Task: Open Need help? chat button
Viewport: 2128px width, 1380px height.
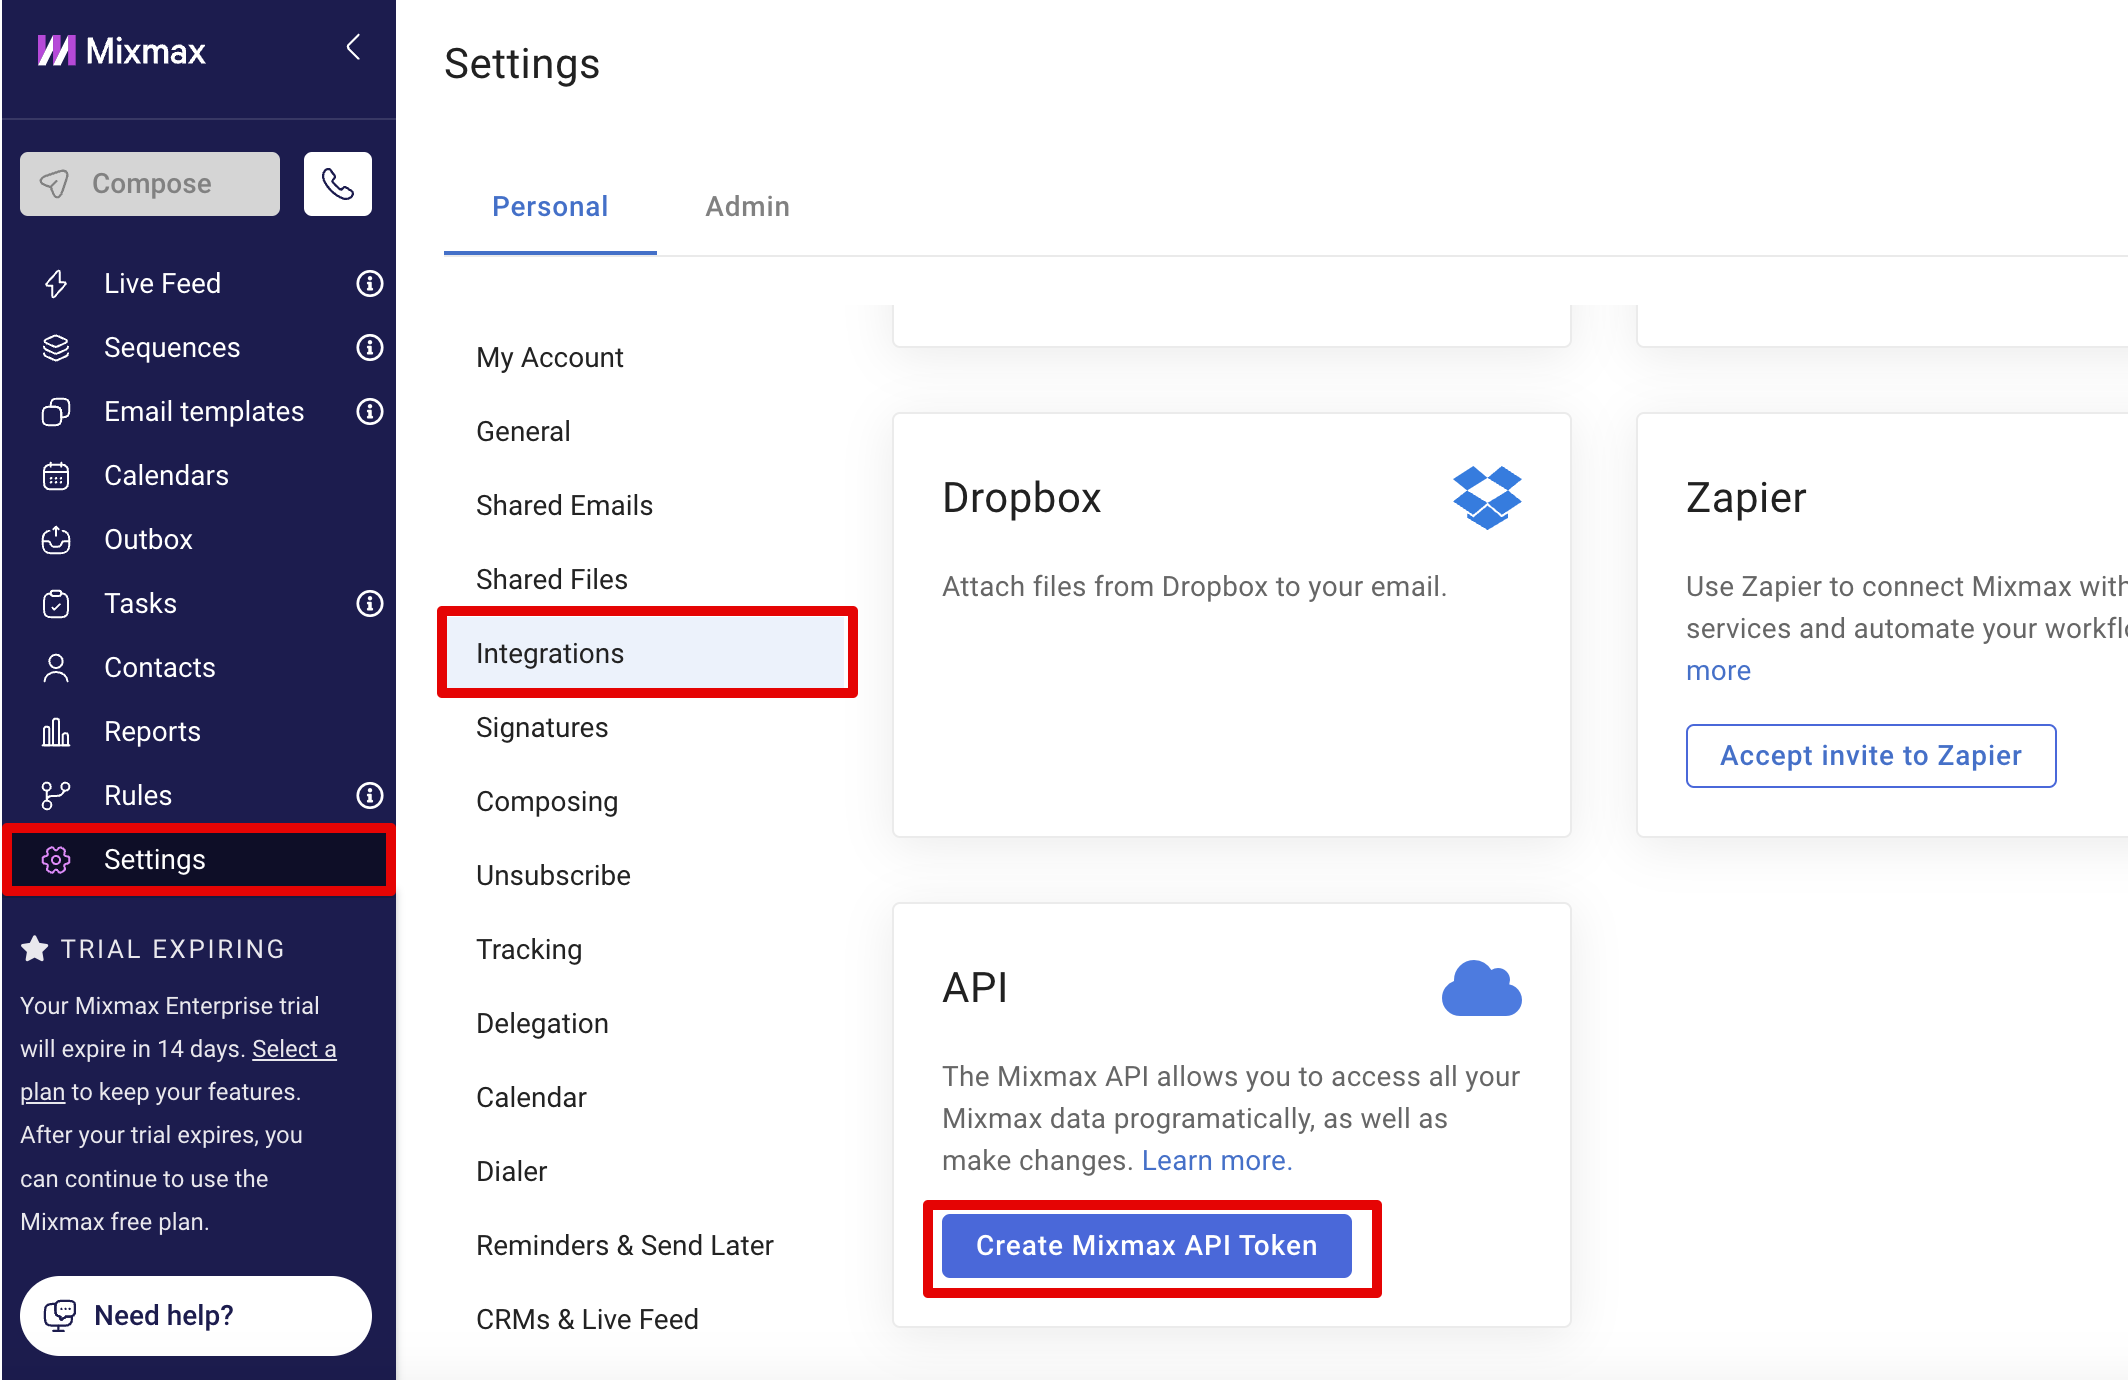Action: coord(196,1316)
